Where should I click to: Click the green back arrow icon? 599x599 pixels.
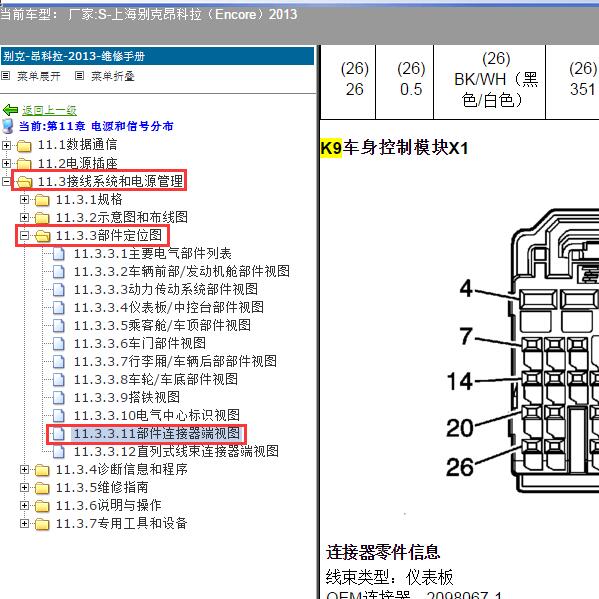pos(10,110)
